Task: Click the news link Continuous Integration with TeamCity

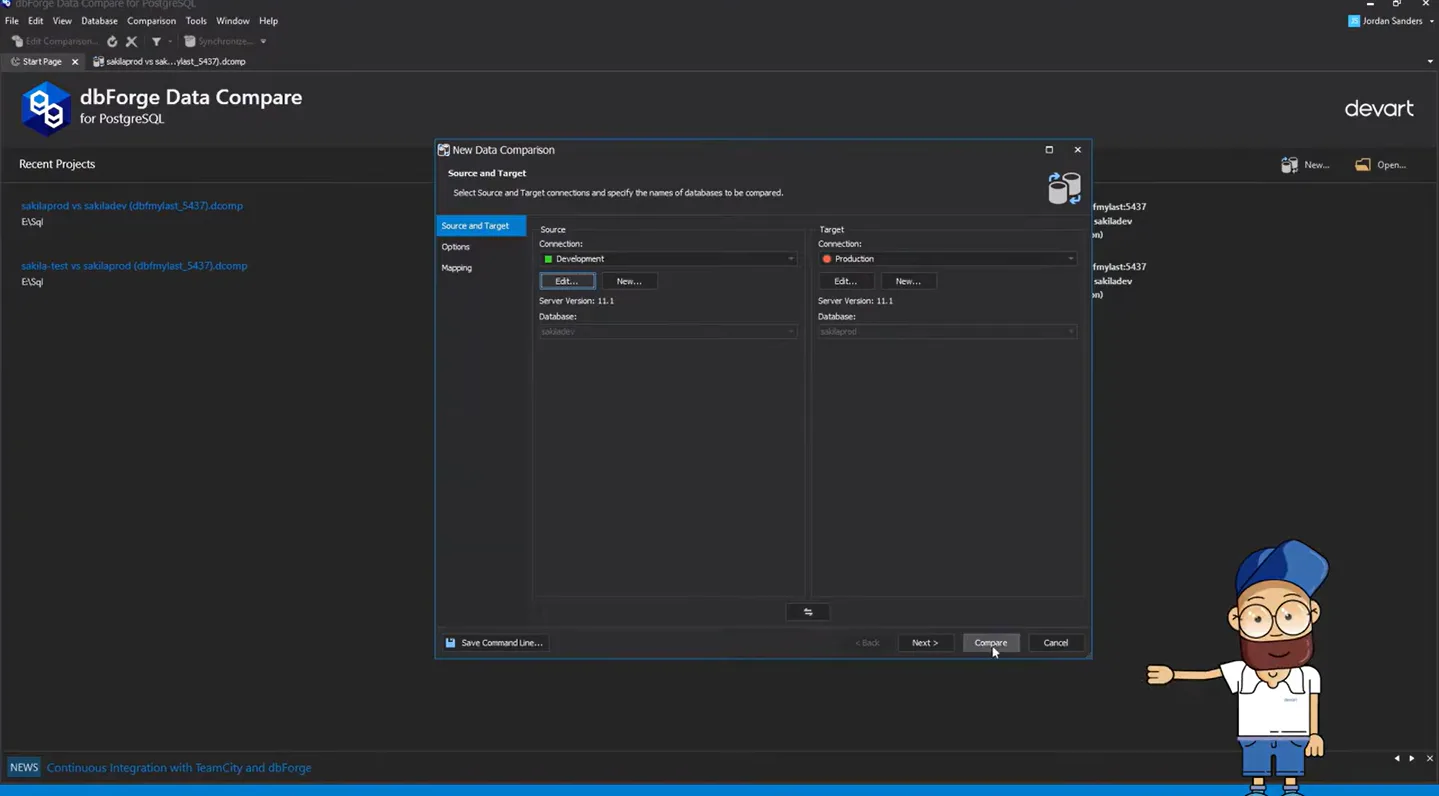Action: point(179,768)
